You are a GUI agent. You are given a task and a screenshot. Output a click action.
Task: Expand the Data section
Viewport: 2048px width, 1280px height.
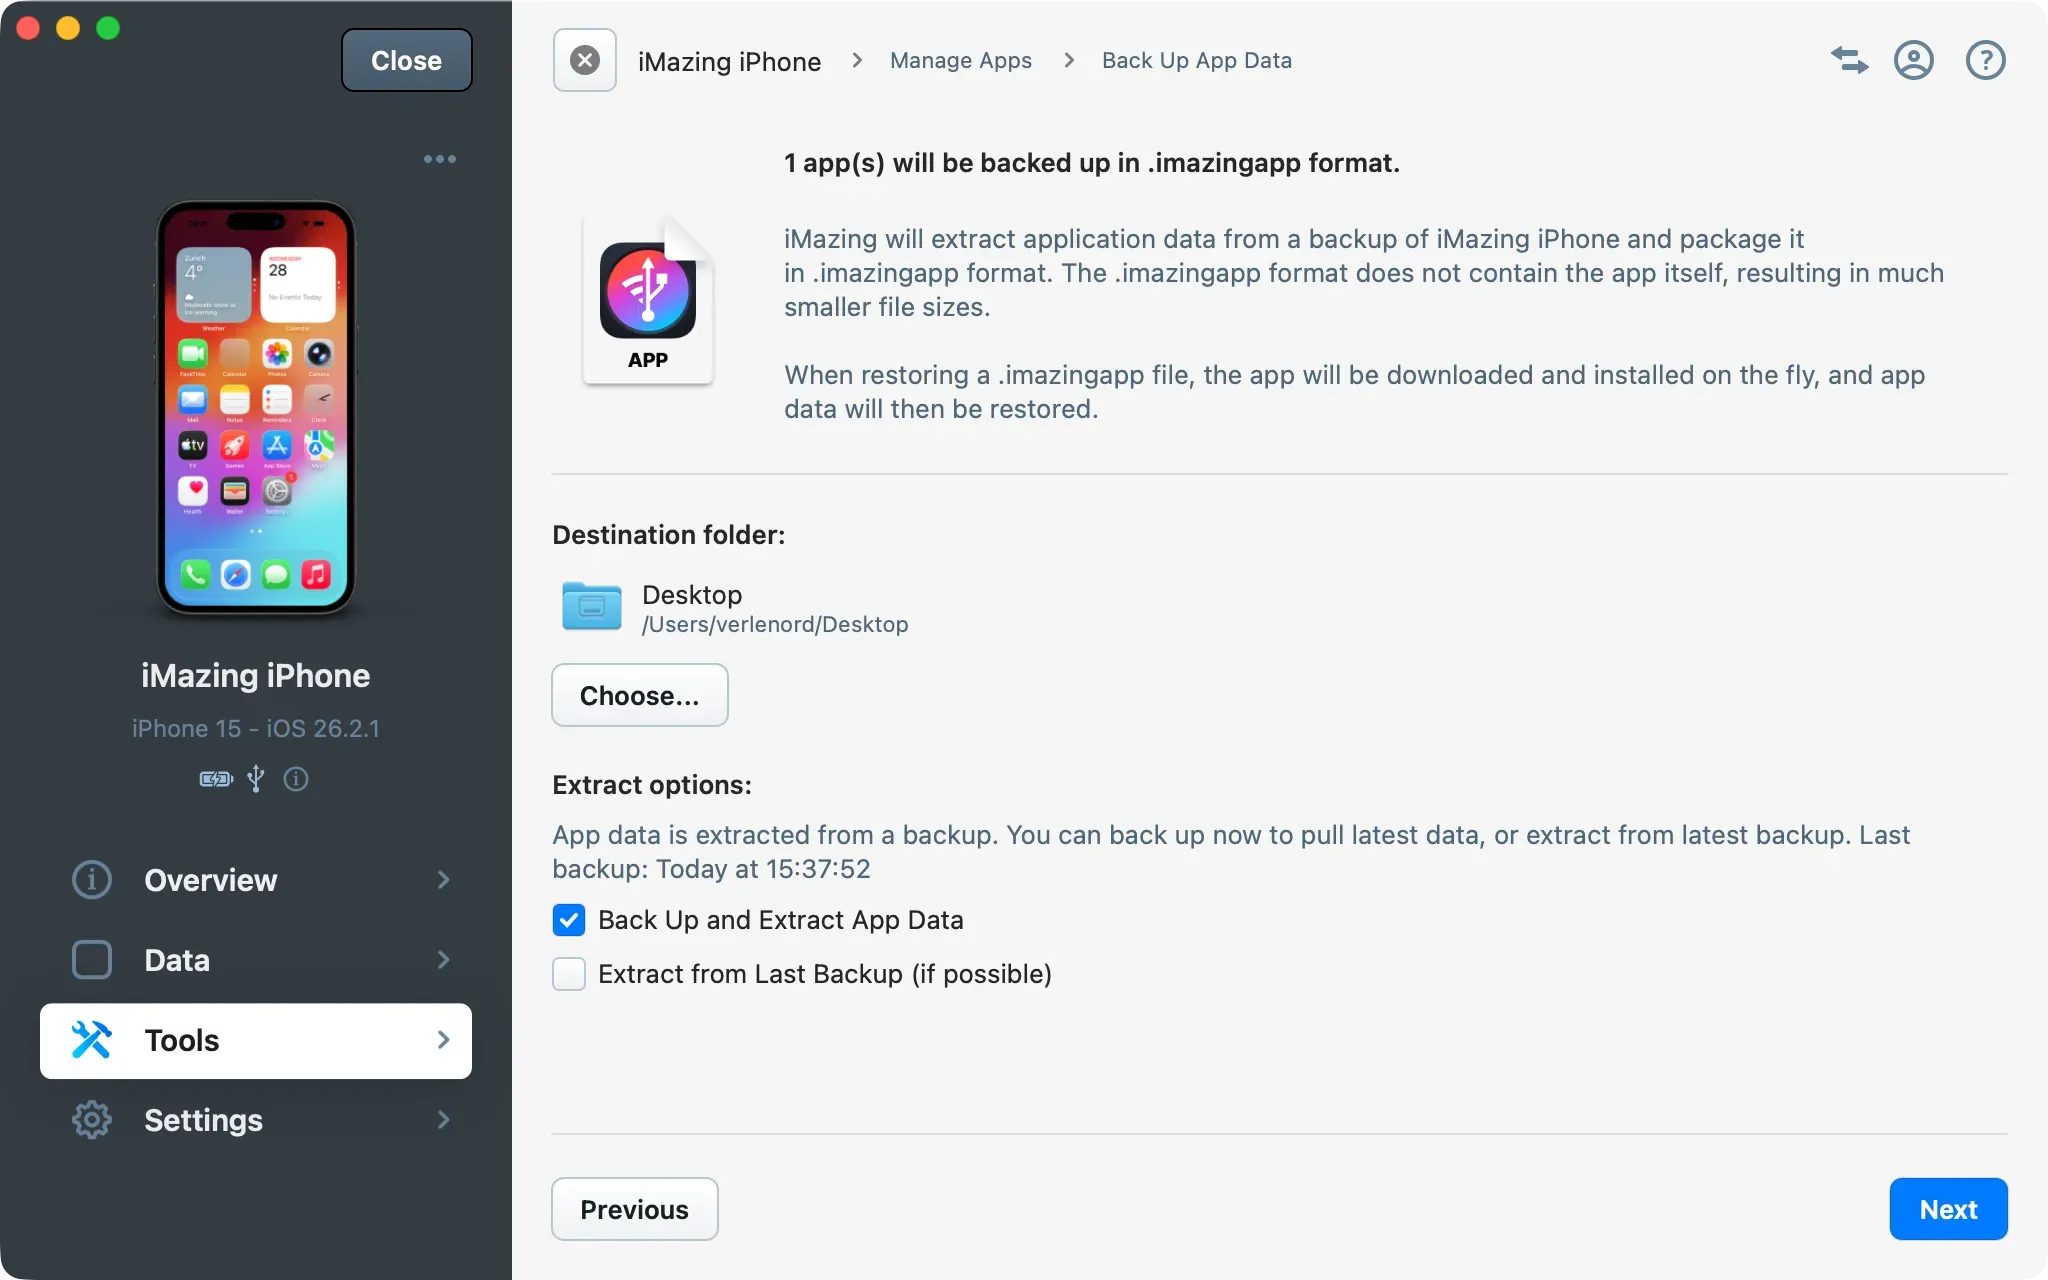point(443,960)
